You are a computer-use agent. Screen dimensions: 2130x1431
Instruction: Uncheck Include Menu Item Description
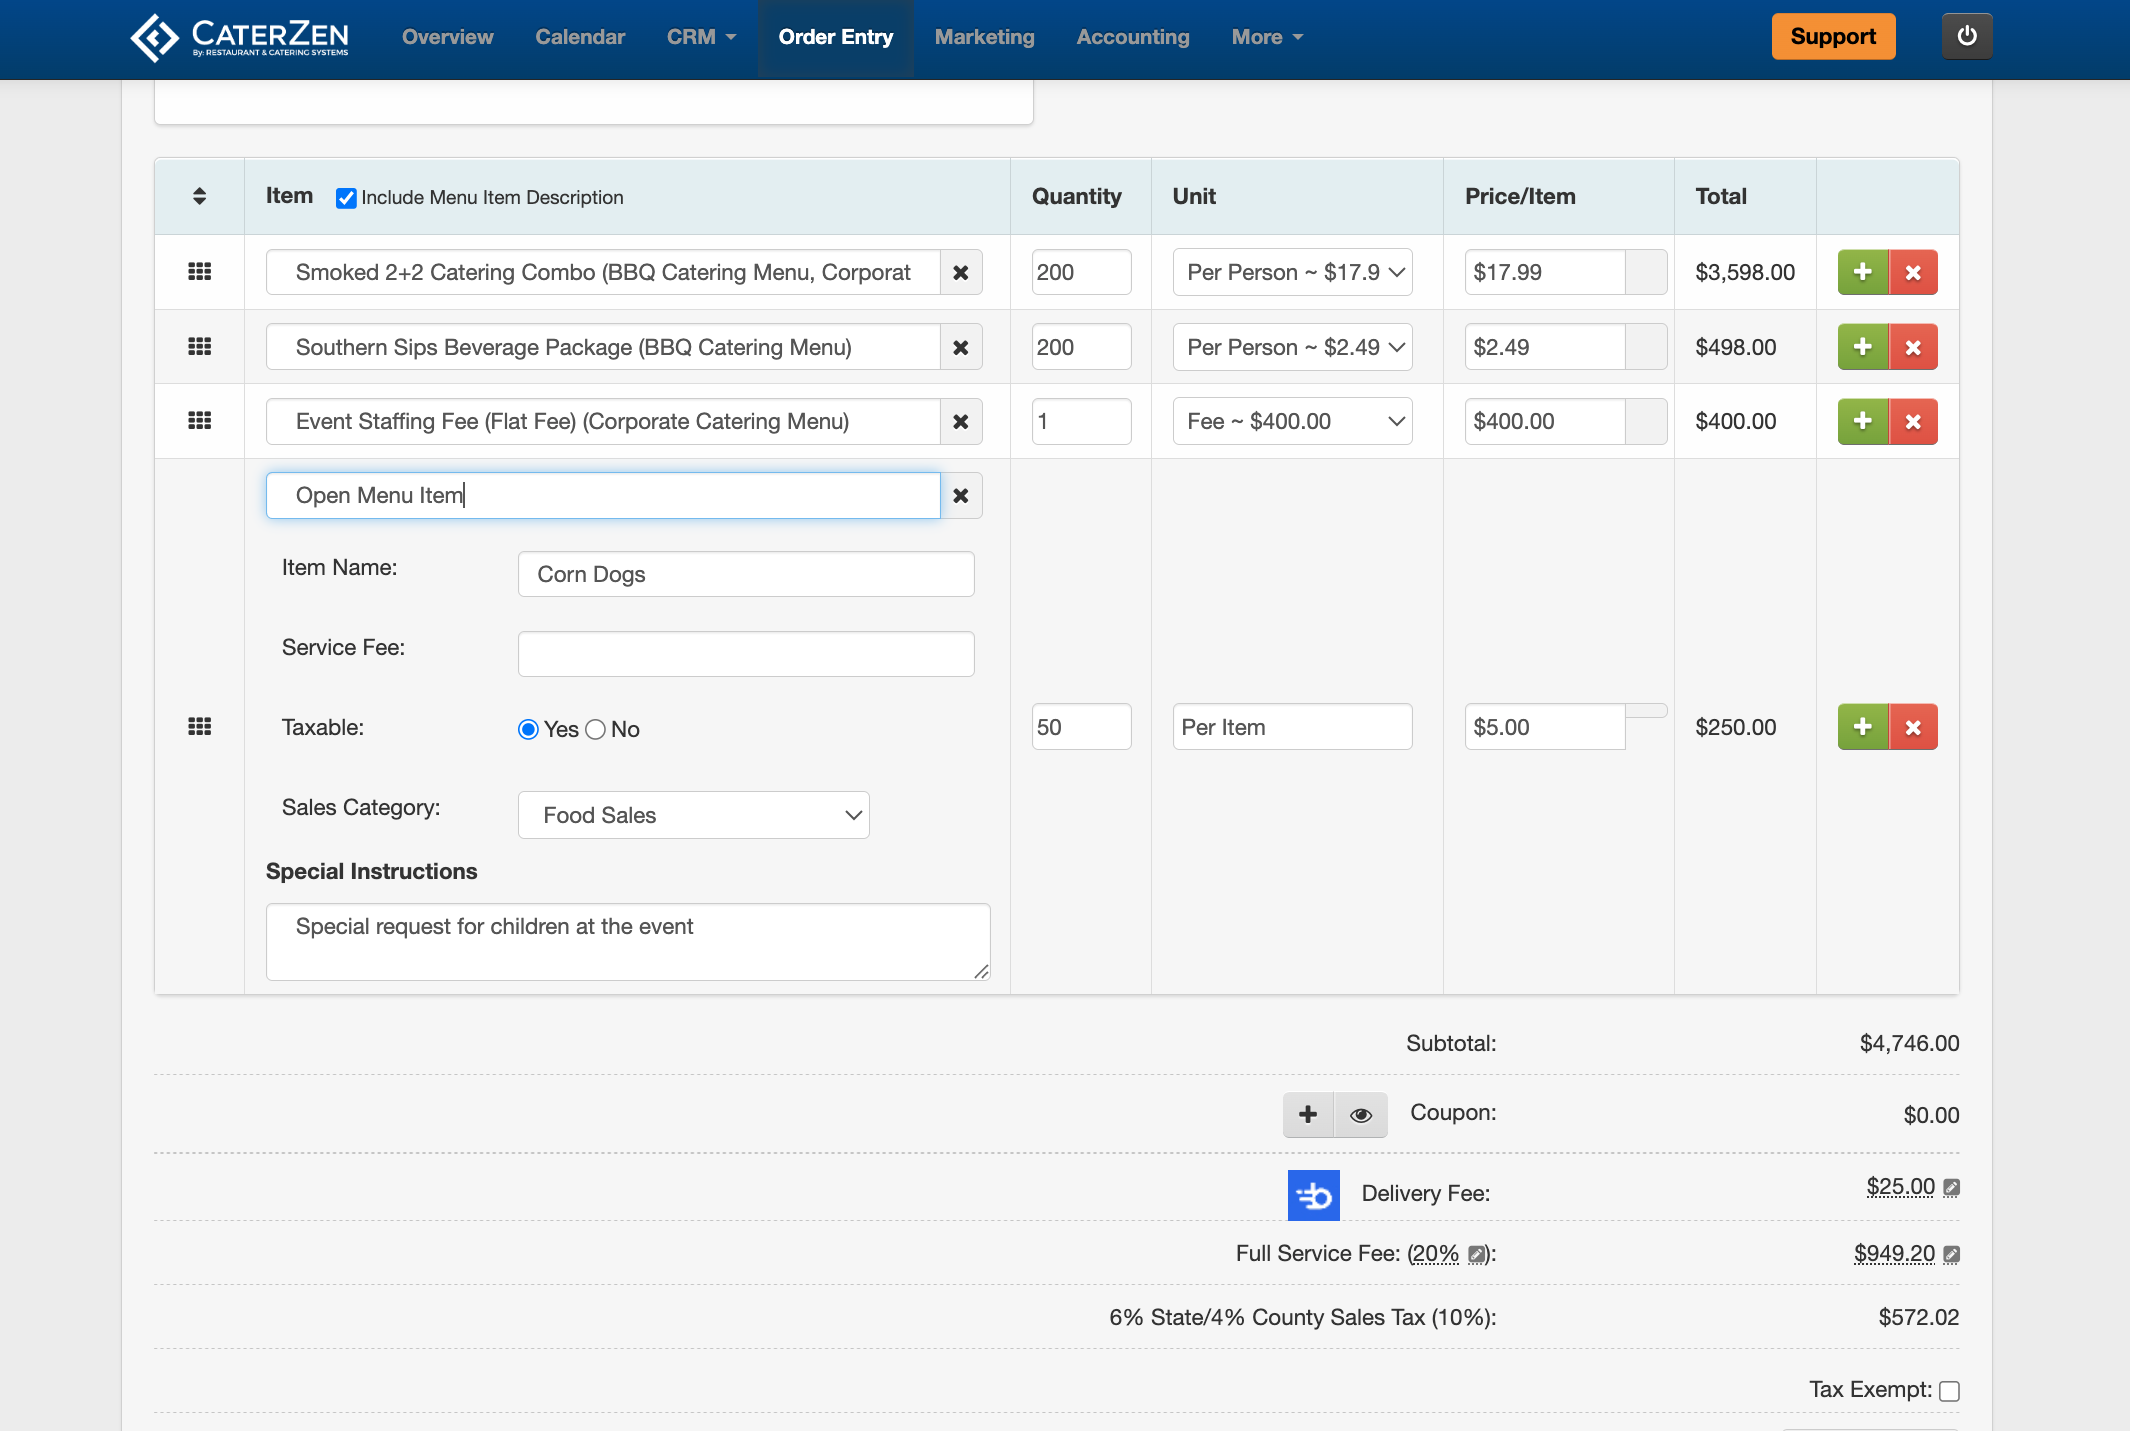point(346,198)
